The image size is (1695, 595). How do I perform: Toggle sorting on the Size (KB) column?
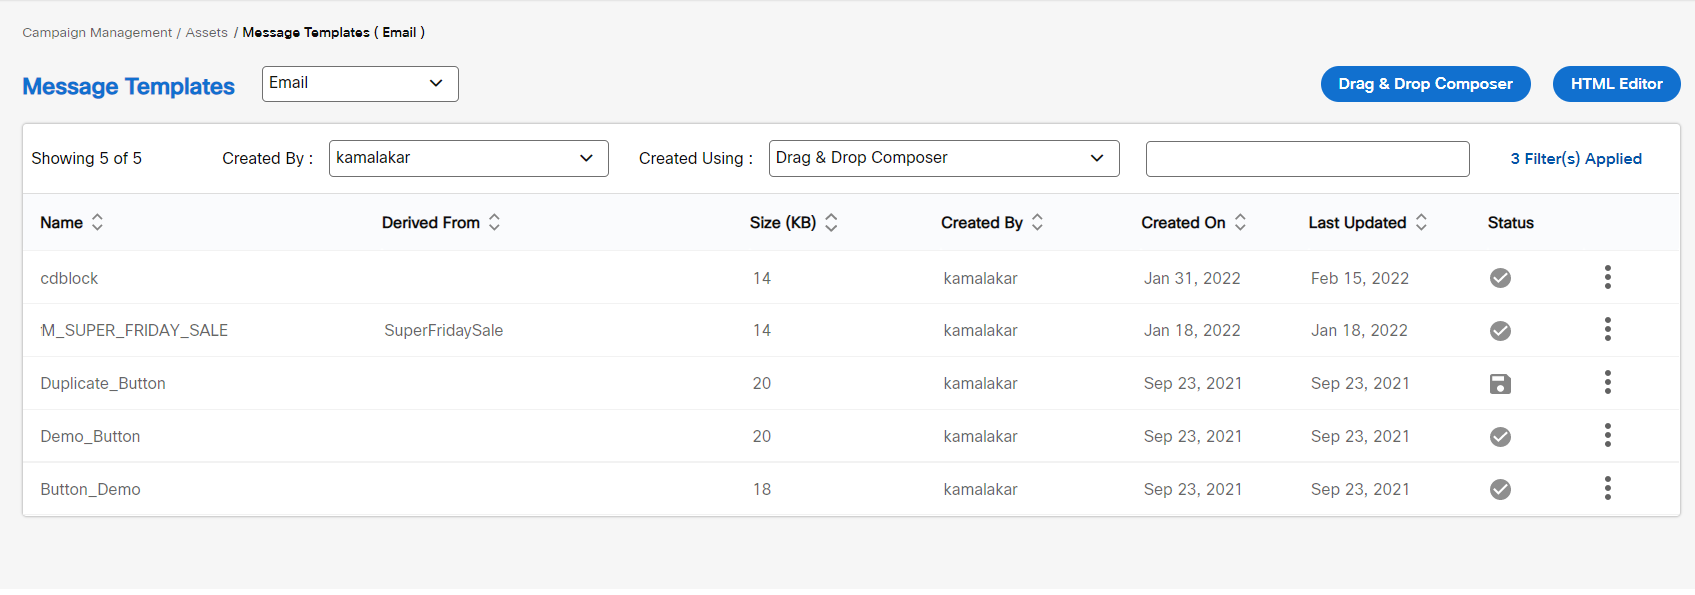tap(831, 222)
